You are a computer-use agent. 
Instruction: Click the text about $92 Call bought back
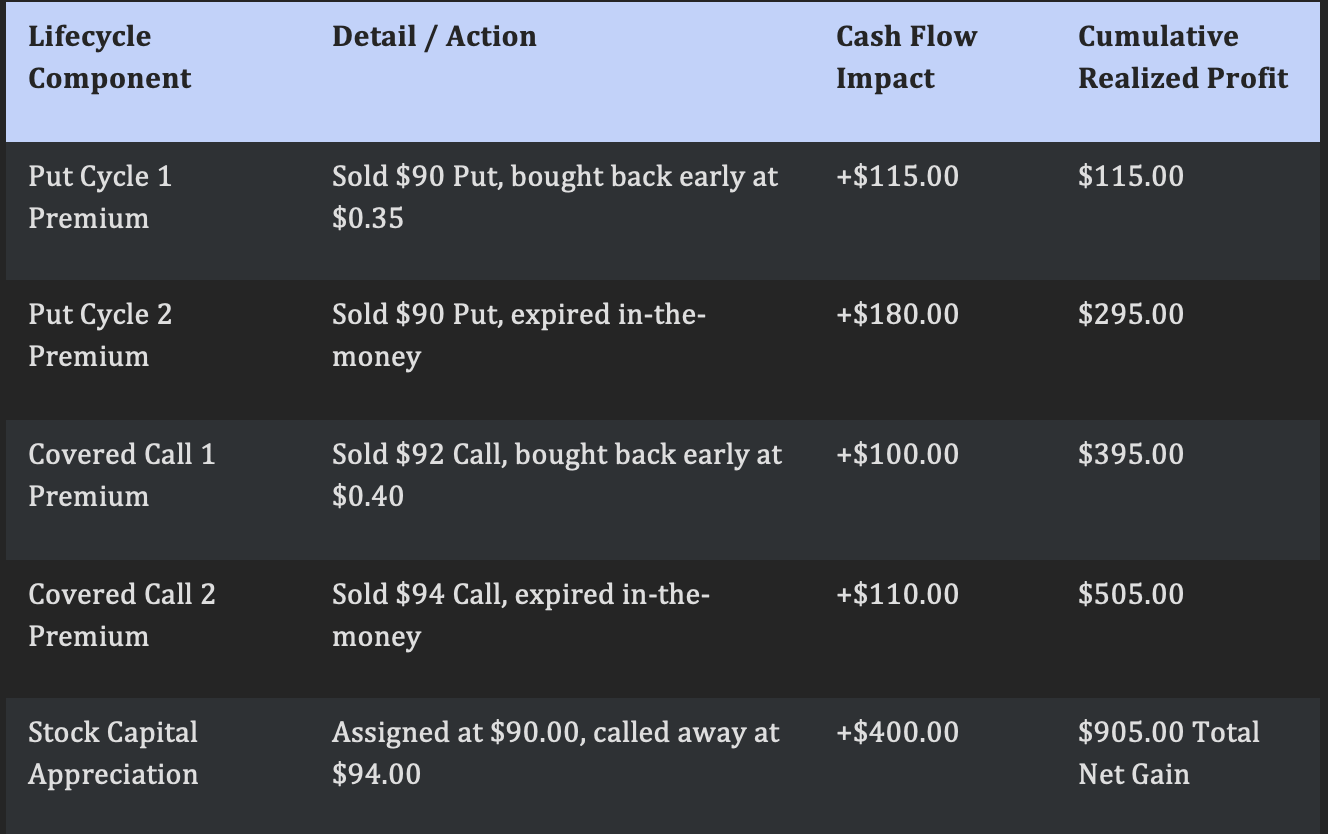(x=557, y=475)
